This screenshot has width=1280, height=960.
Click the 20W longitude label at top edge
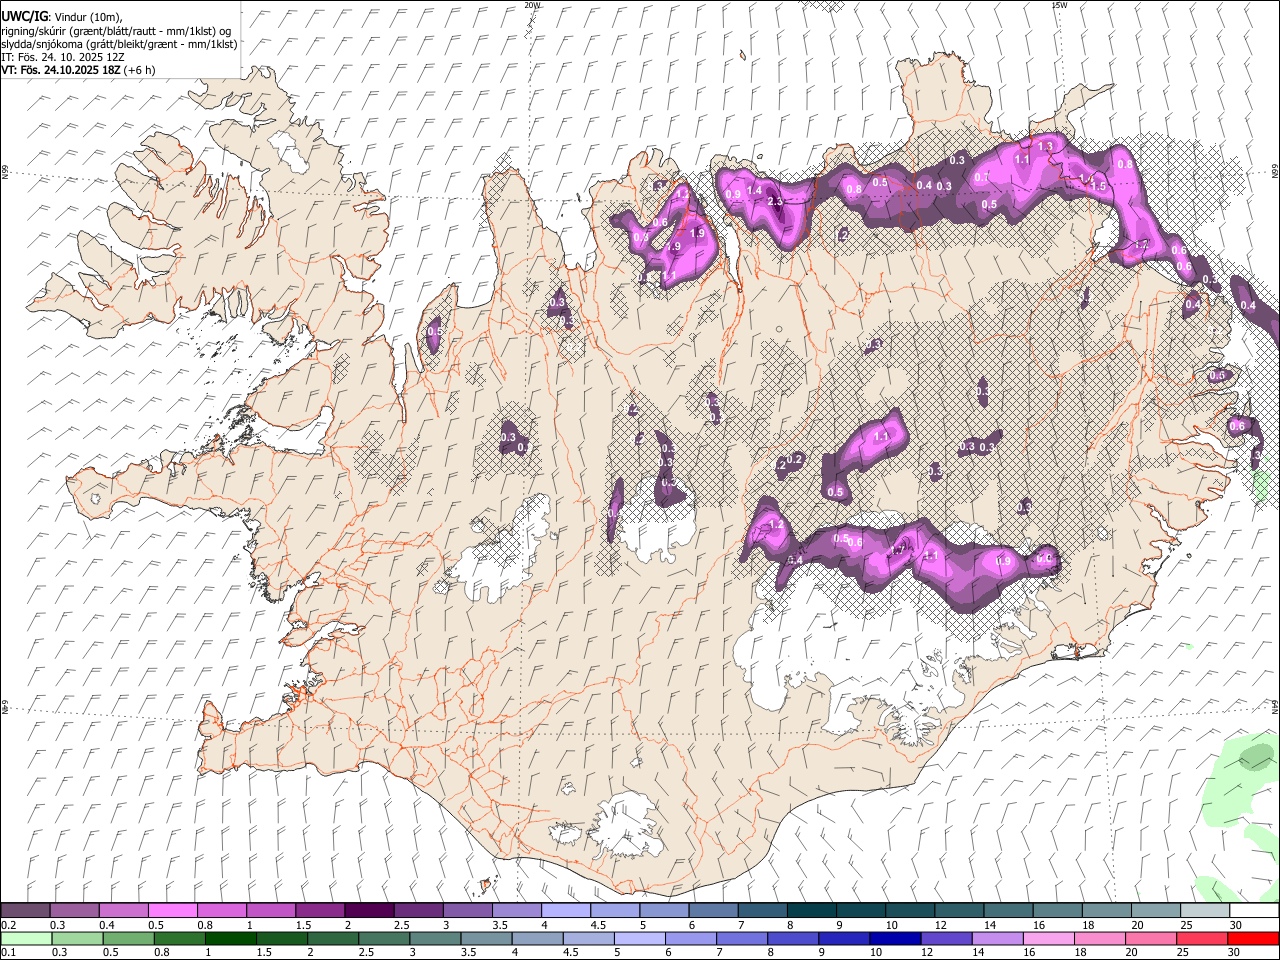(532, 5)
